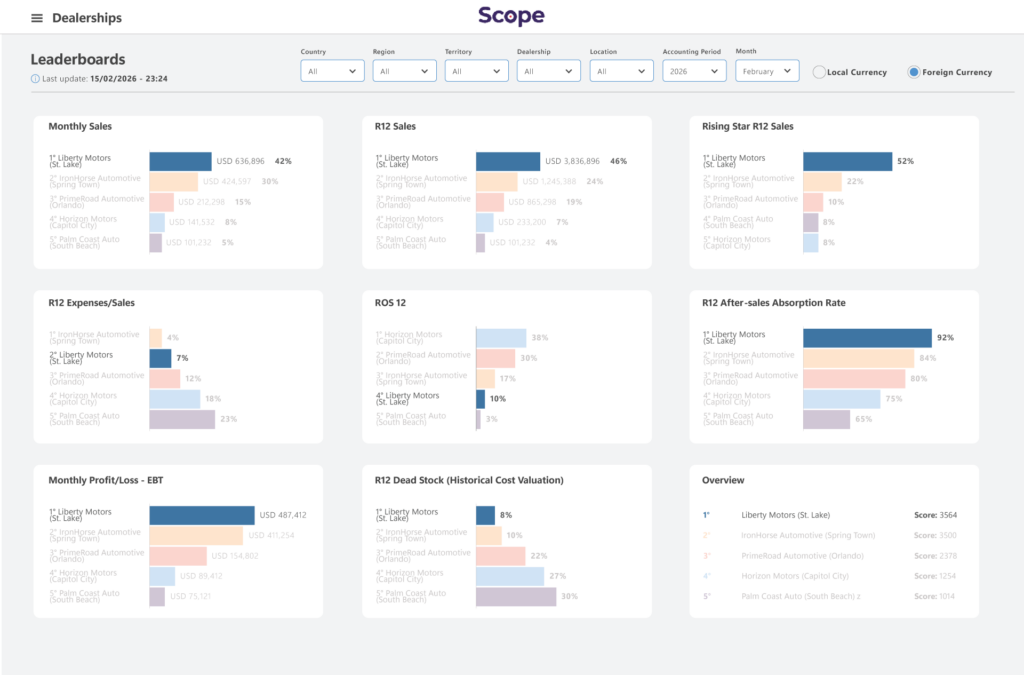This screenshot has height=675, width=1024.
Task: Select the Foreign Currency radio button
Action: (x=914, y=72)
